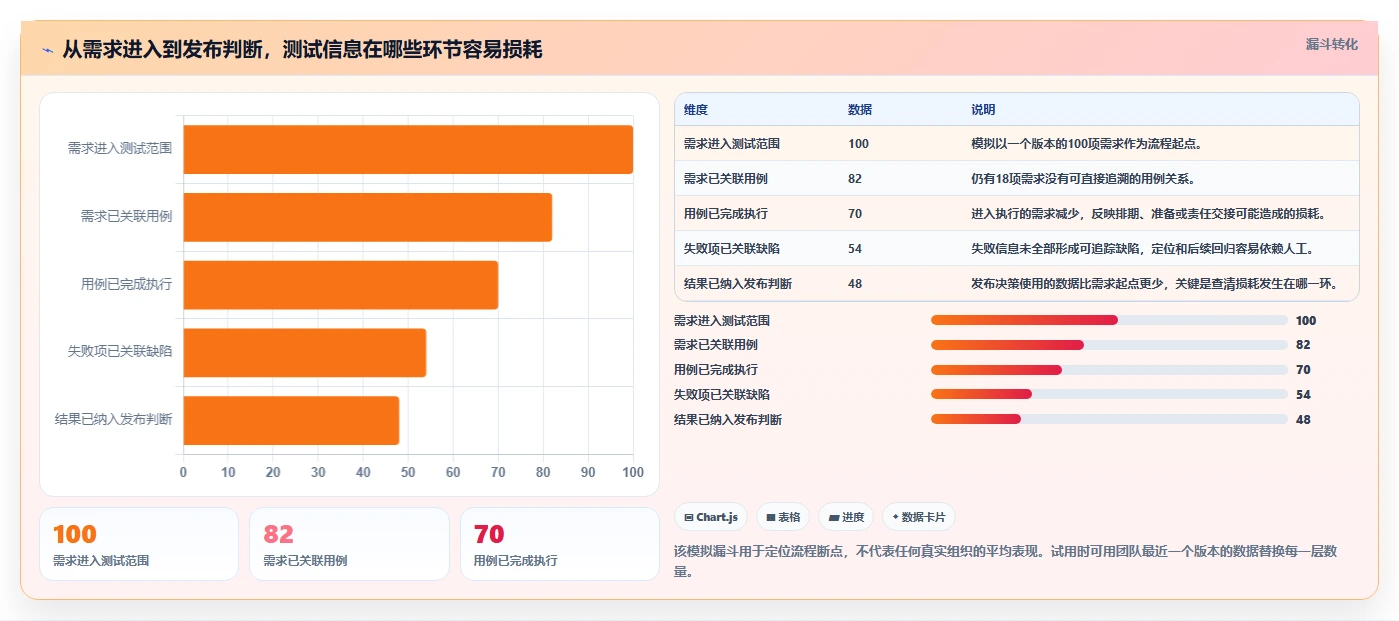Click description 仍有18项需求没有可直接追溯的用例关系
This screenshot has width=1399, height=621.
point(1083,179)
